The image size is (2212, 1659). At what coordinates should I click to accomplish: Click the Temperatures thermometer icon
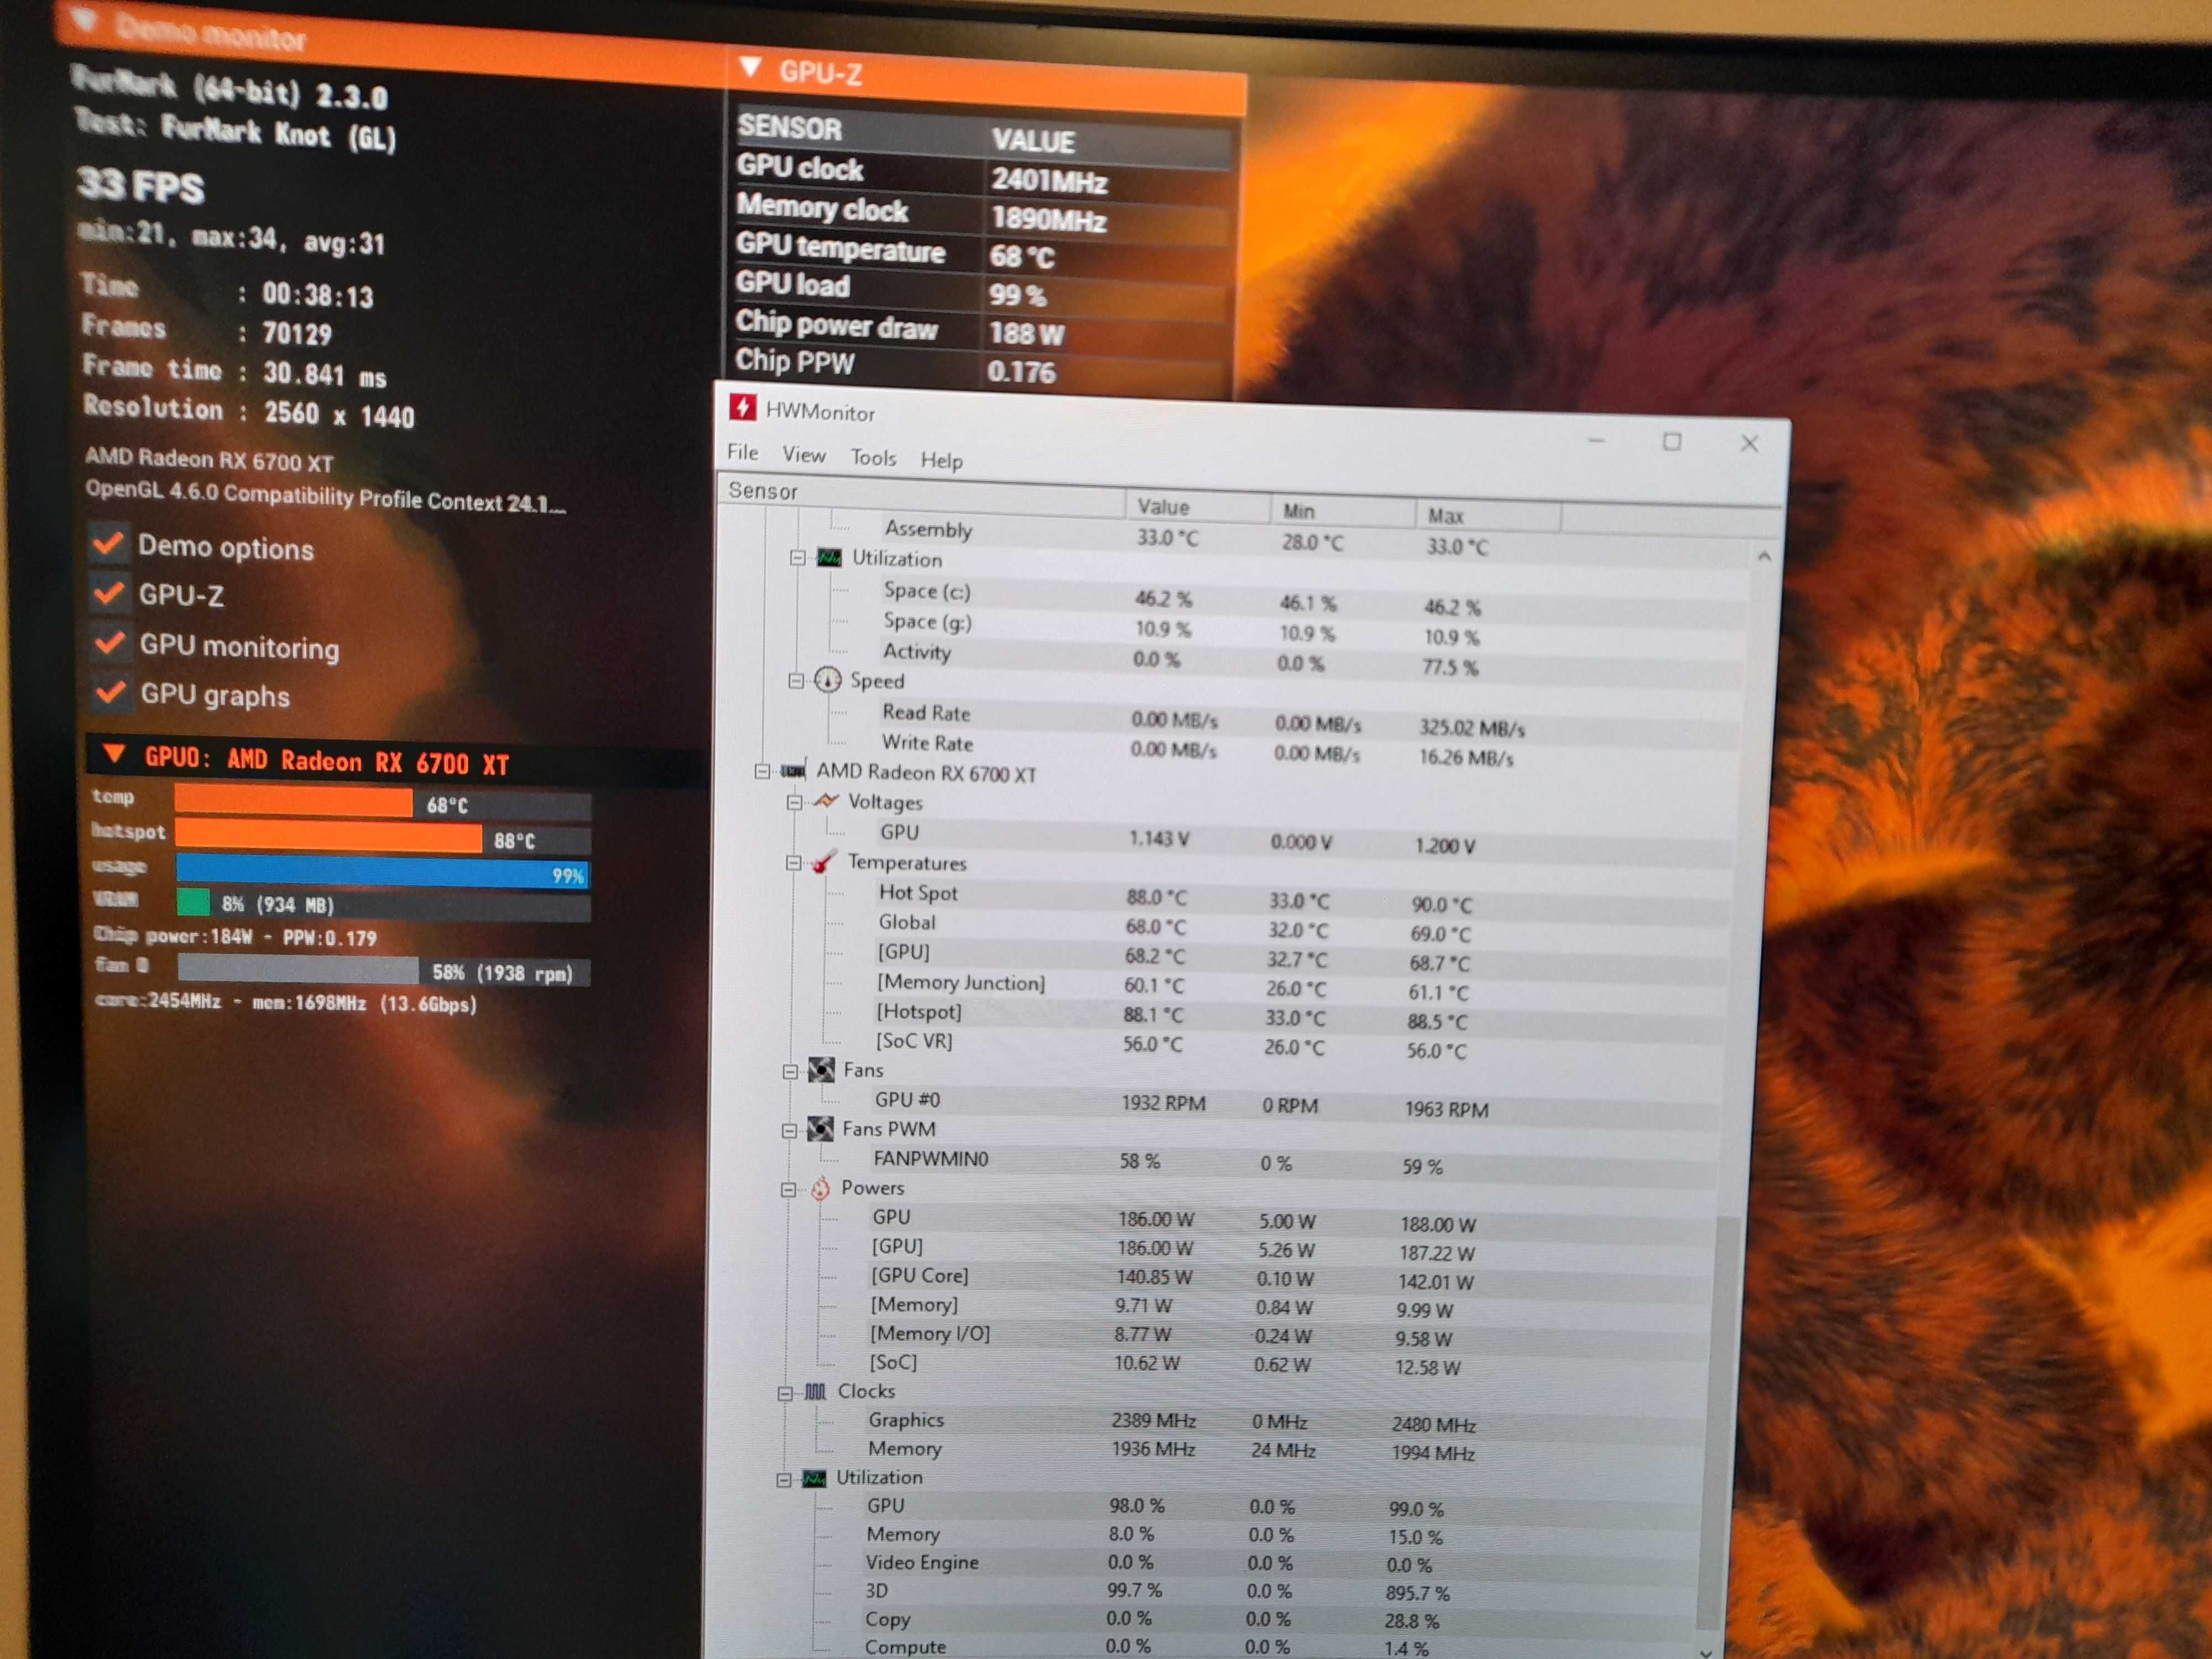tap(824, 861)
